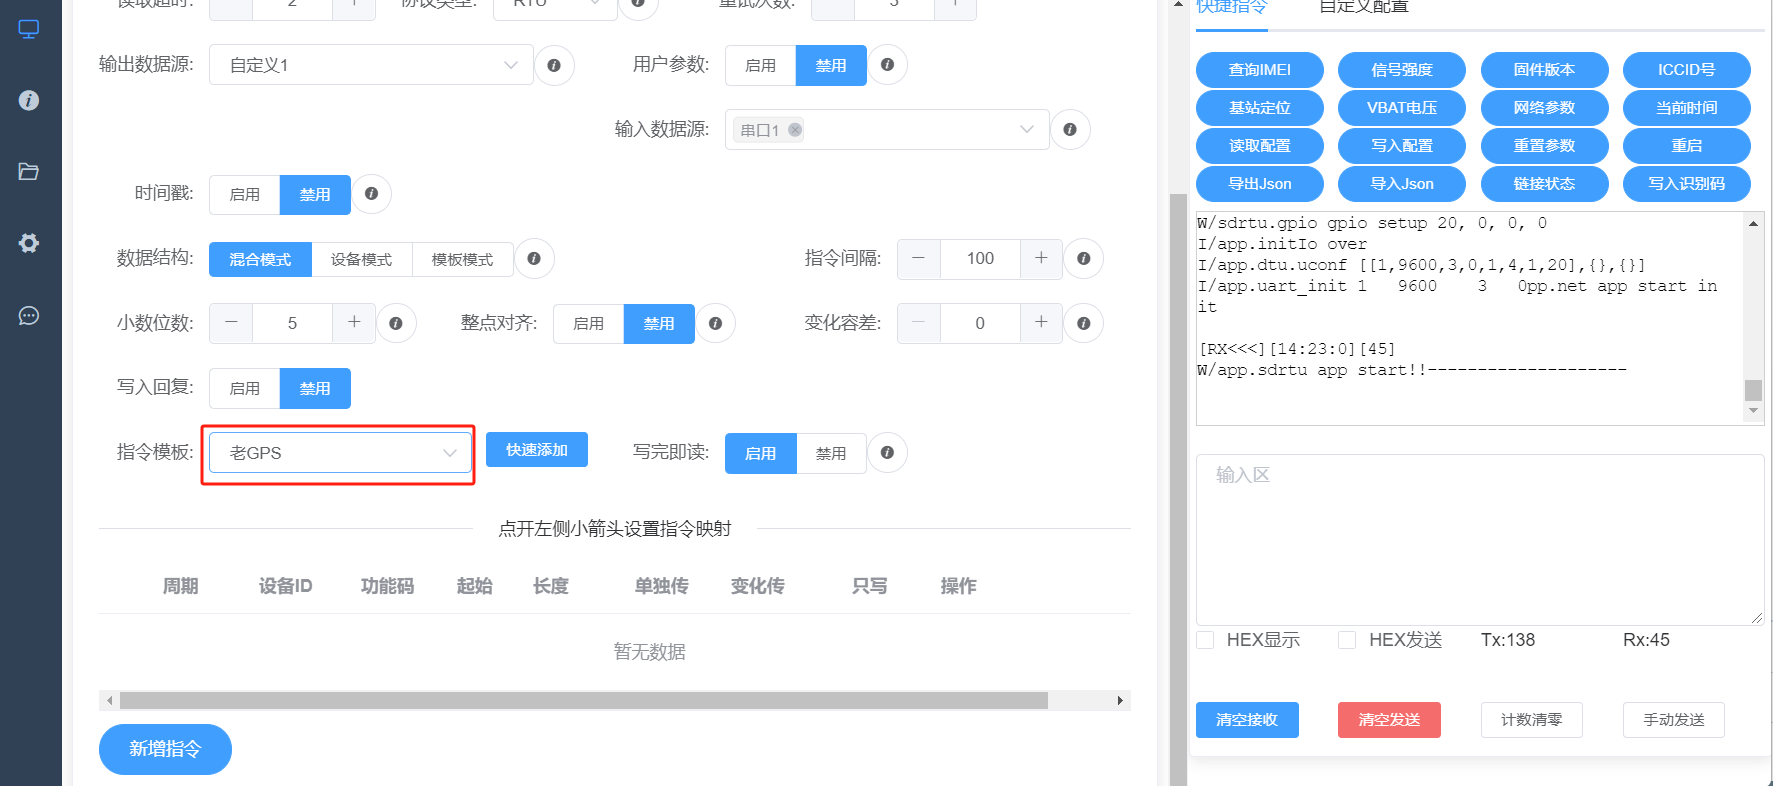Viewport: 1773px width, 786px height.
Task: Click the 重启 button
Action: pos(1687,146)
